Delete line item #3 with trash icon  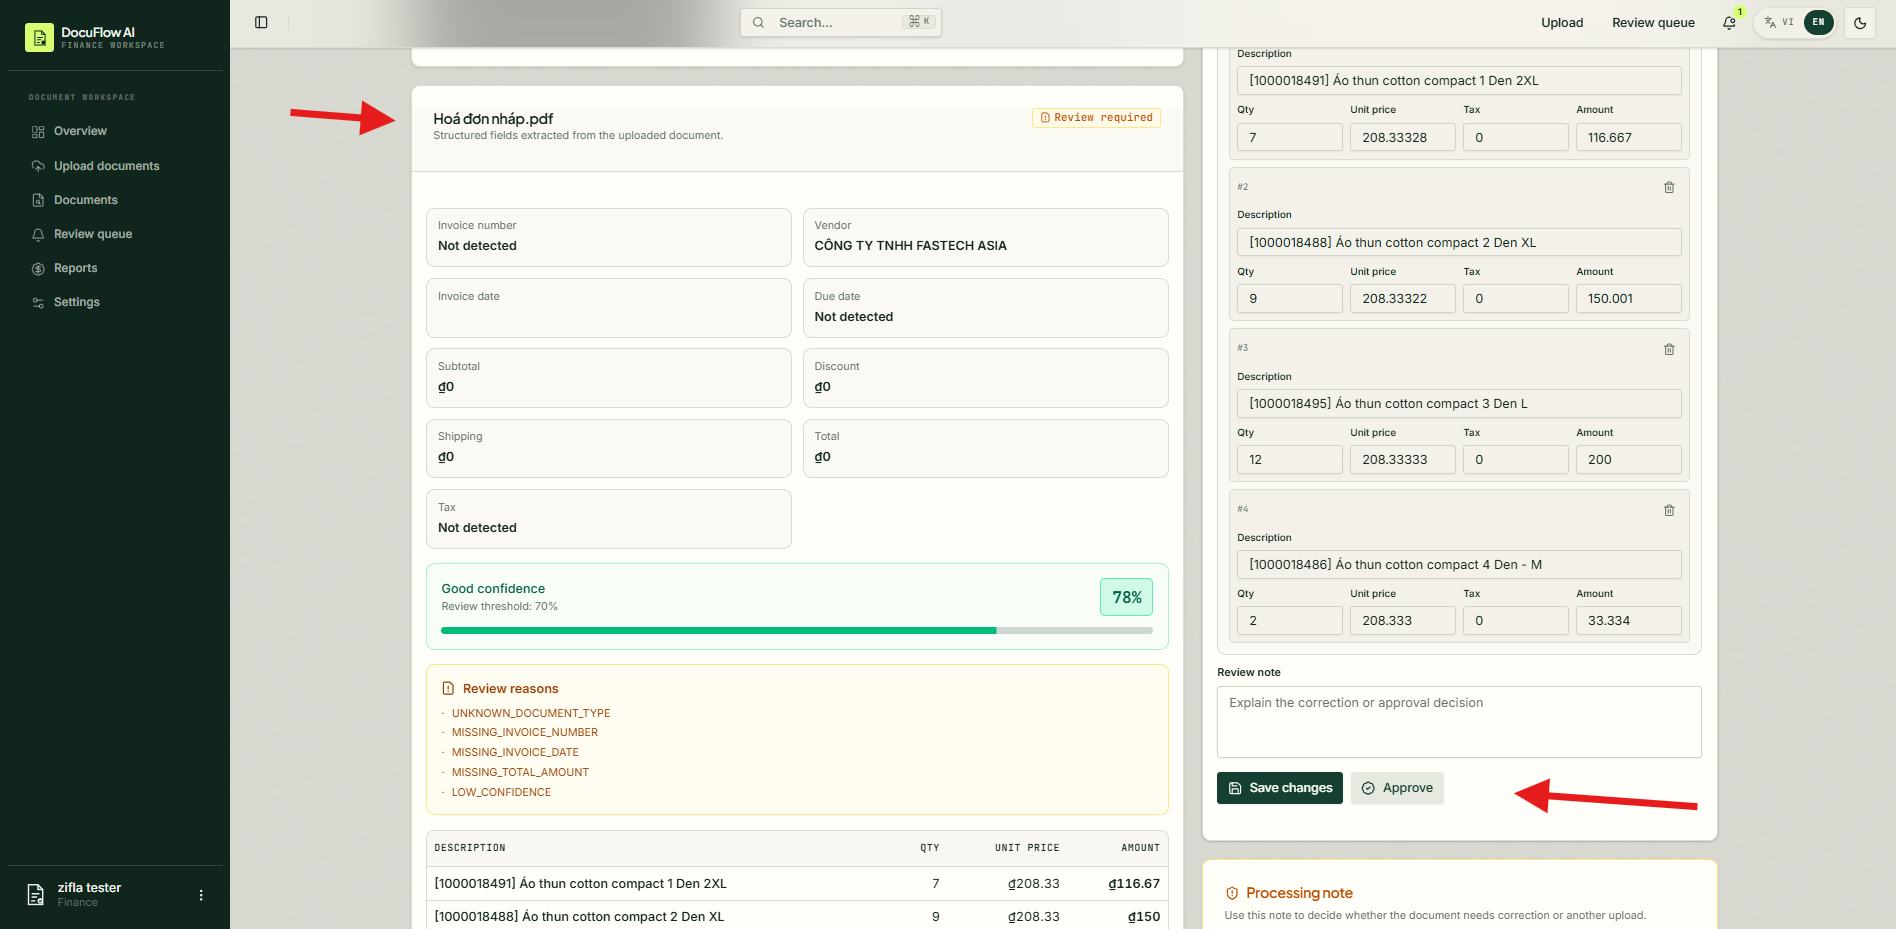click(1669, 349)
